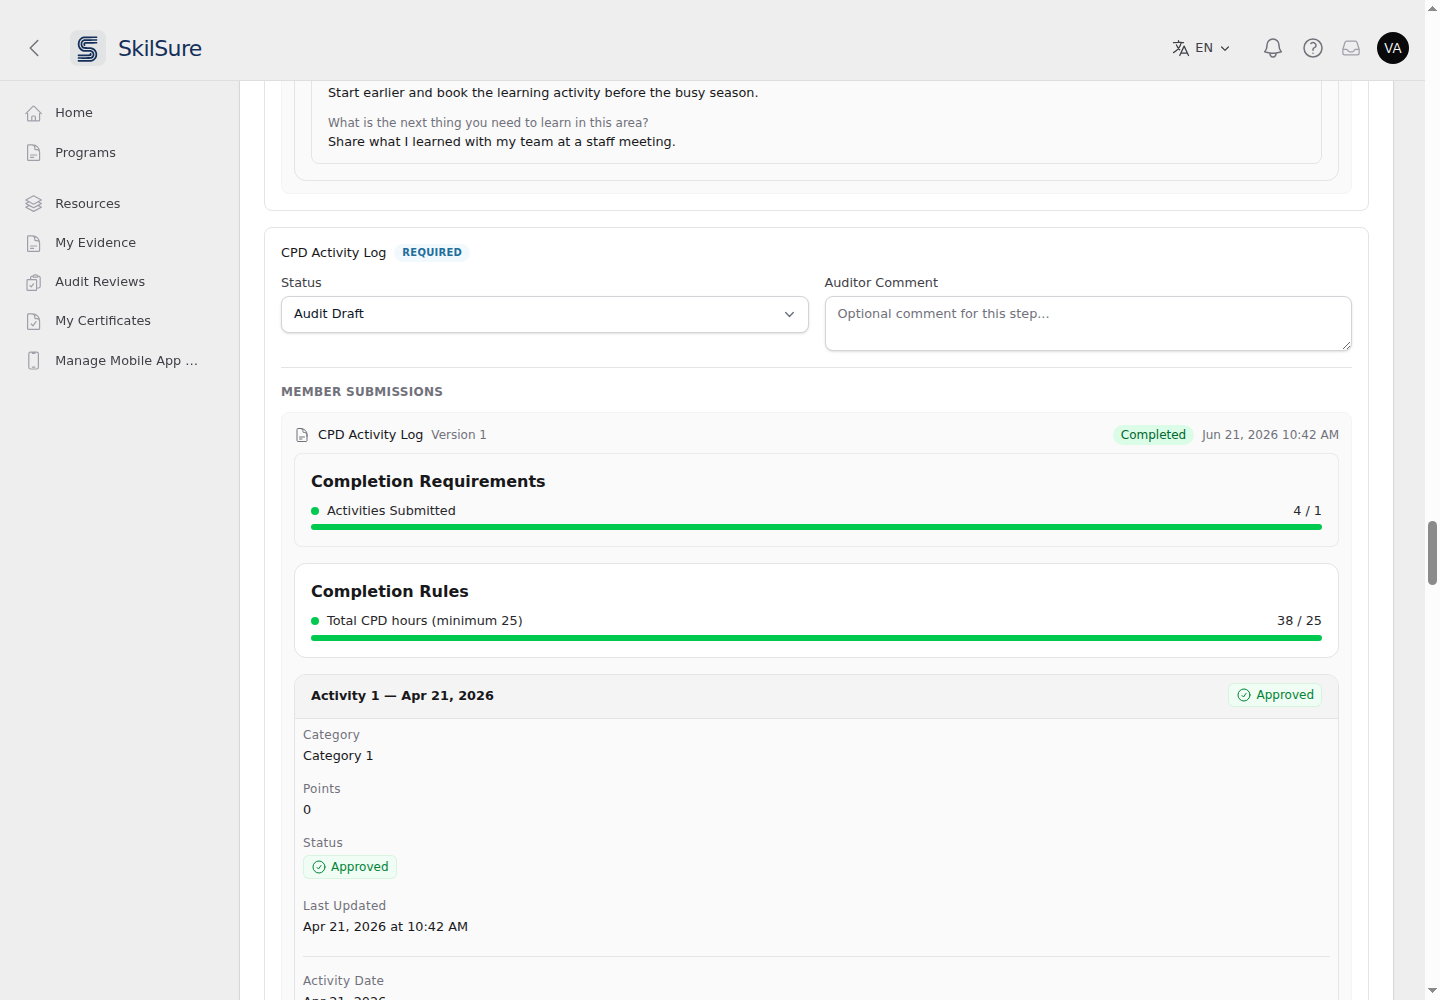This screenshot has height=1000, width=1440.
Task: Open the inbox tray icon
Action: pos(1351,48)
